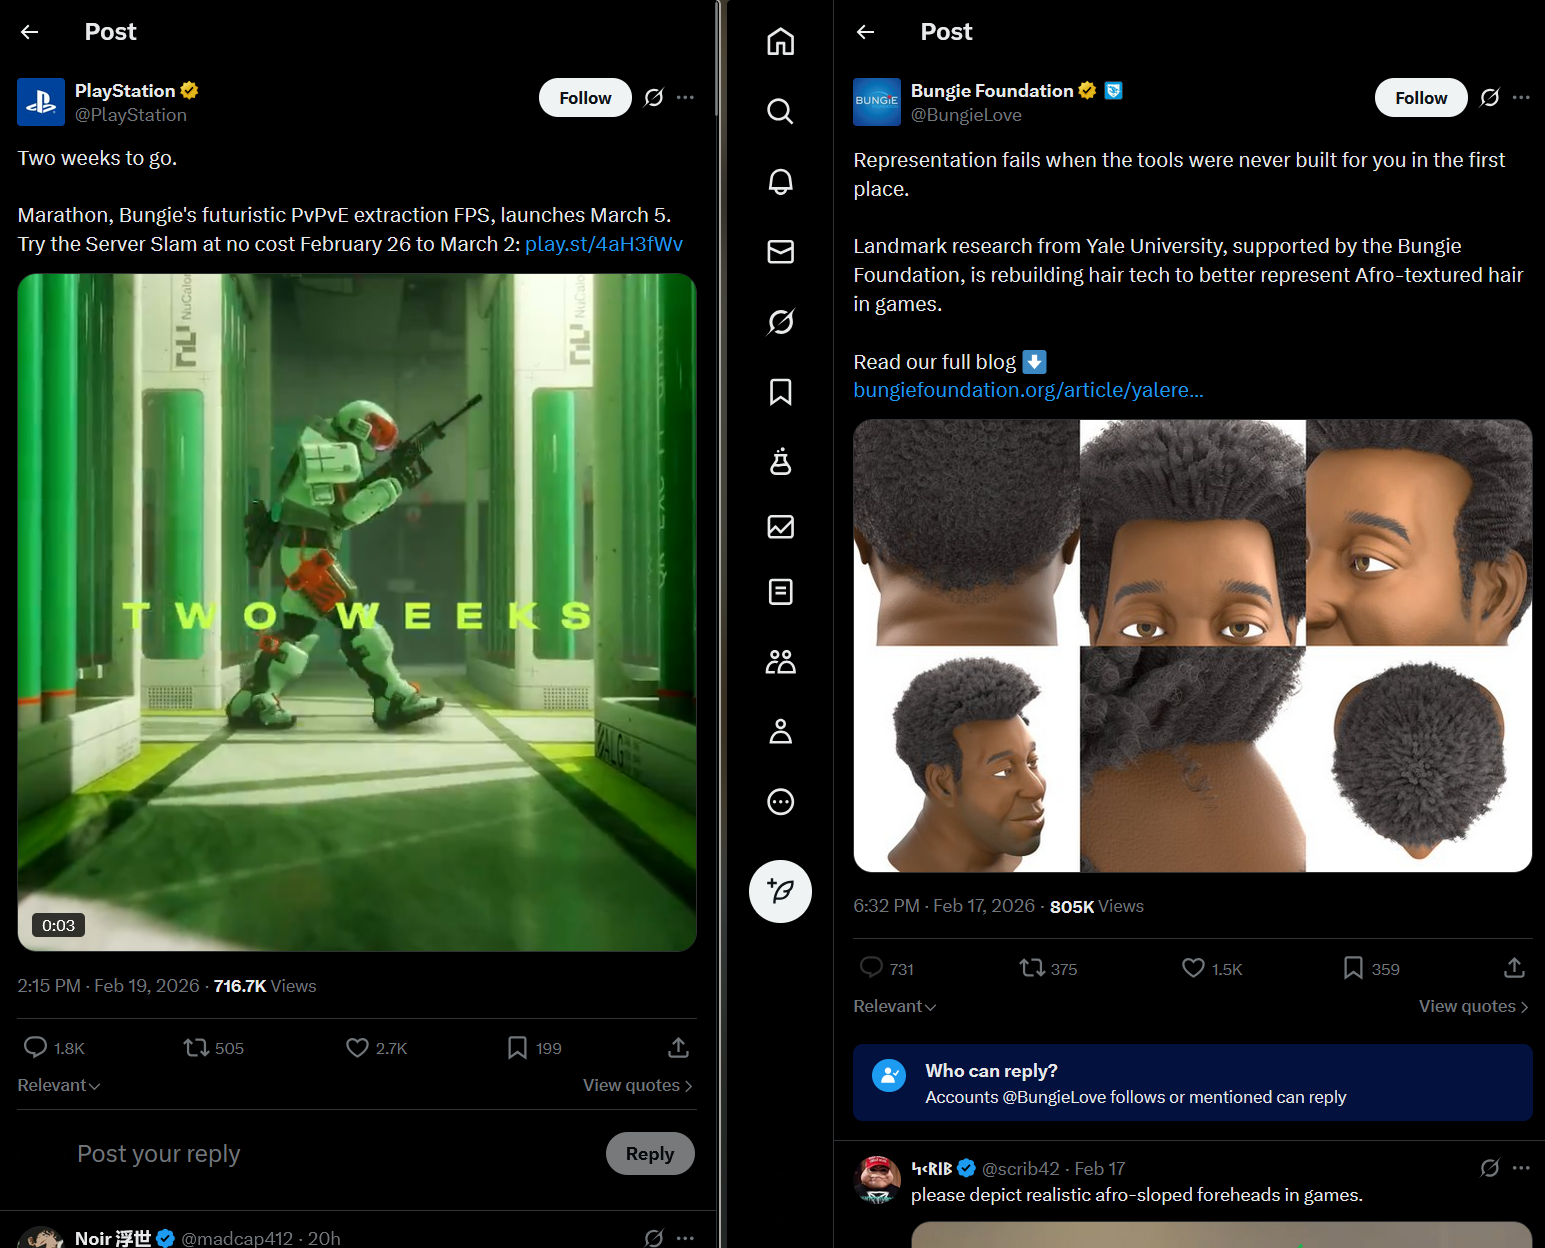Open more options on the Noir reply
The width and height of the screenshot is (1545, 1248).
(x=685, y=1238)
